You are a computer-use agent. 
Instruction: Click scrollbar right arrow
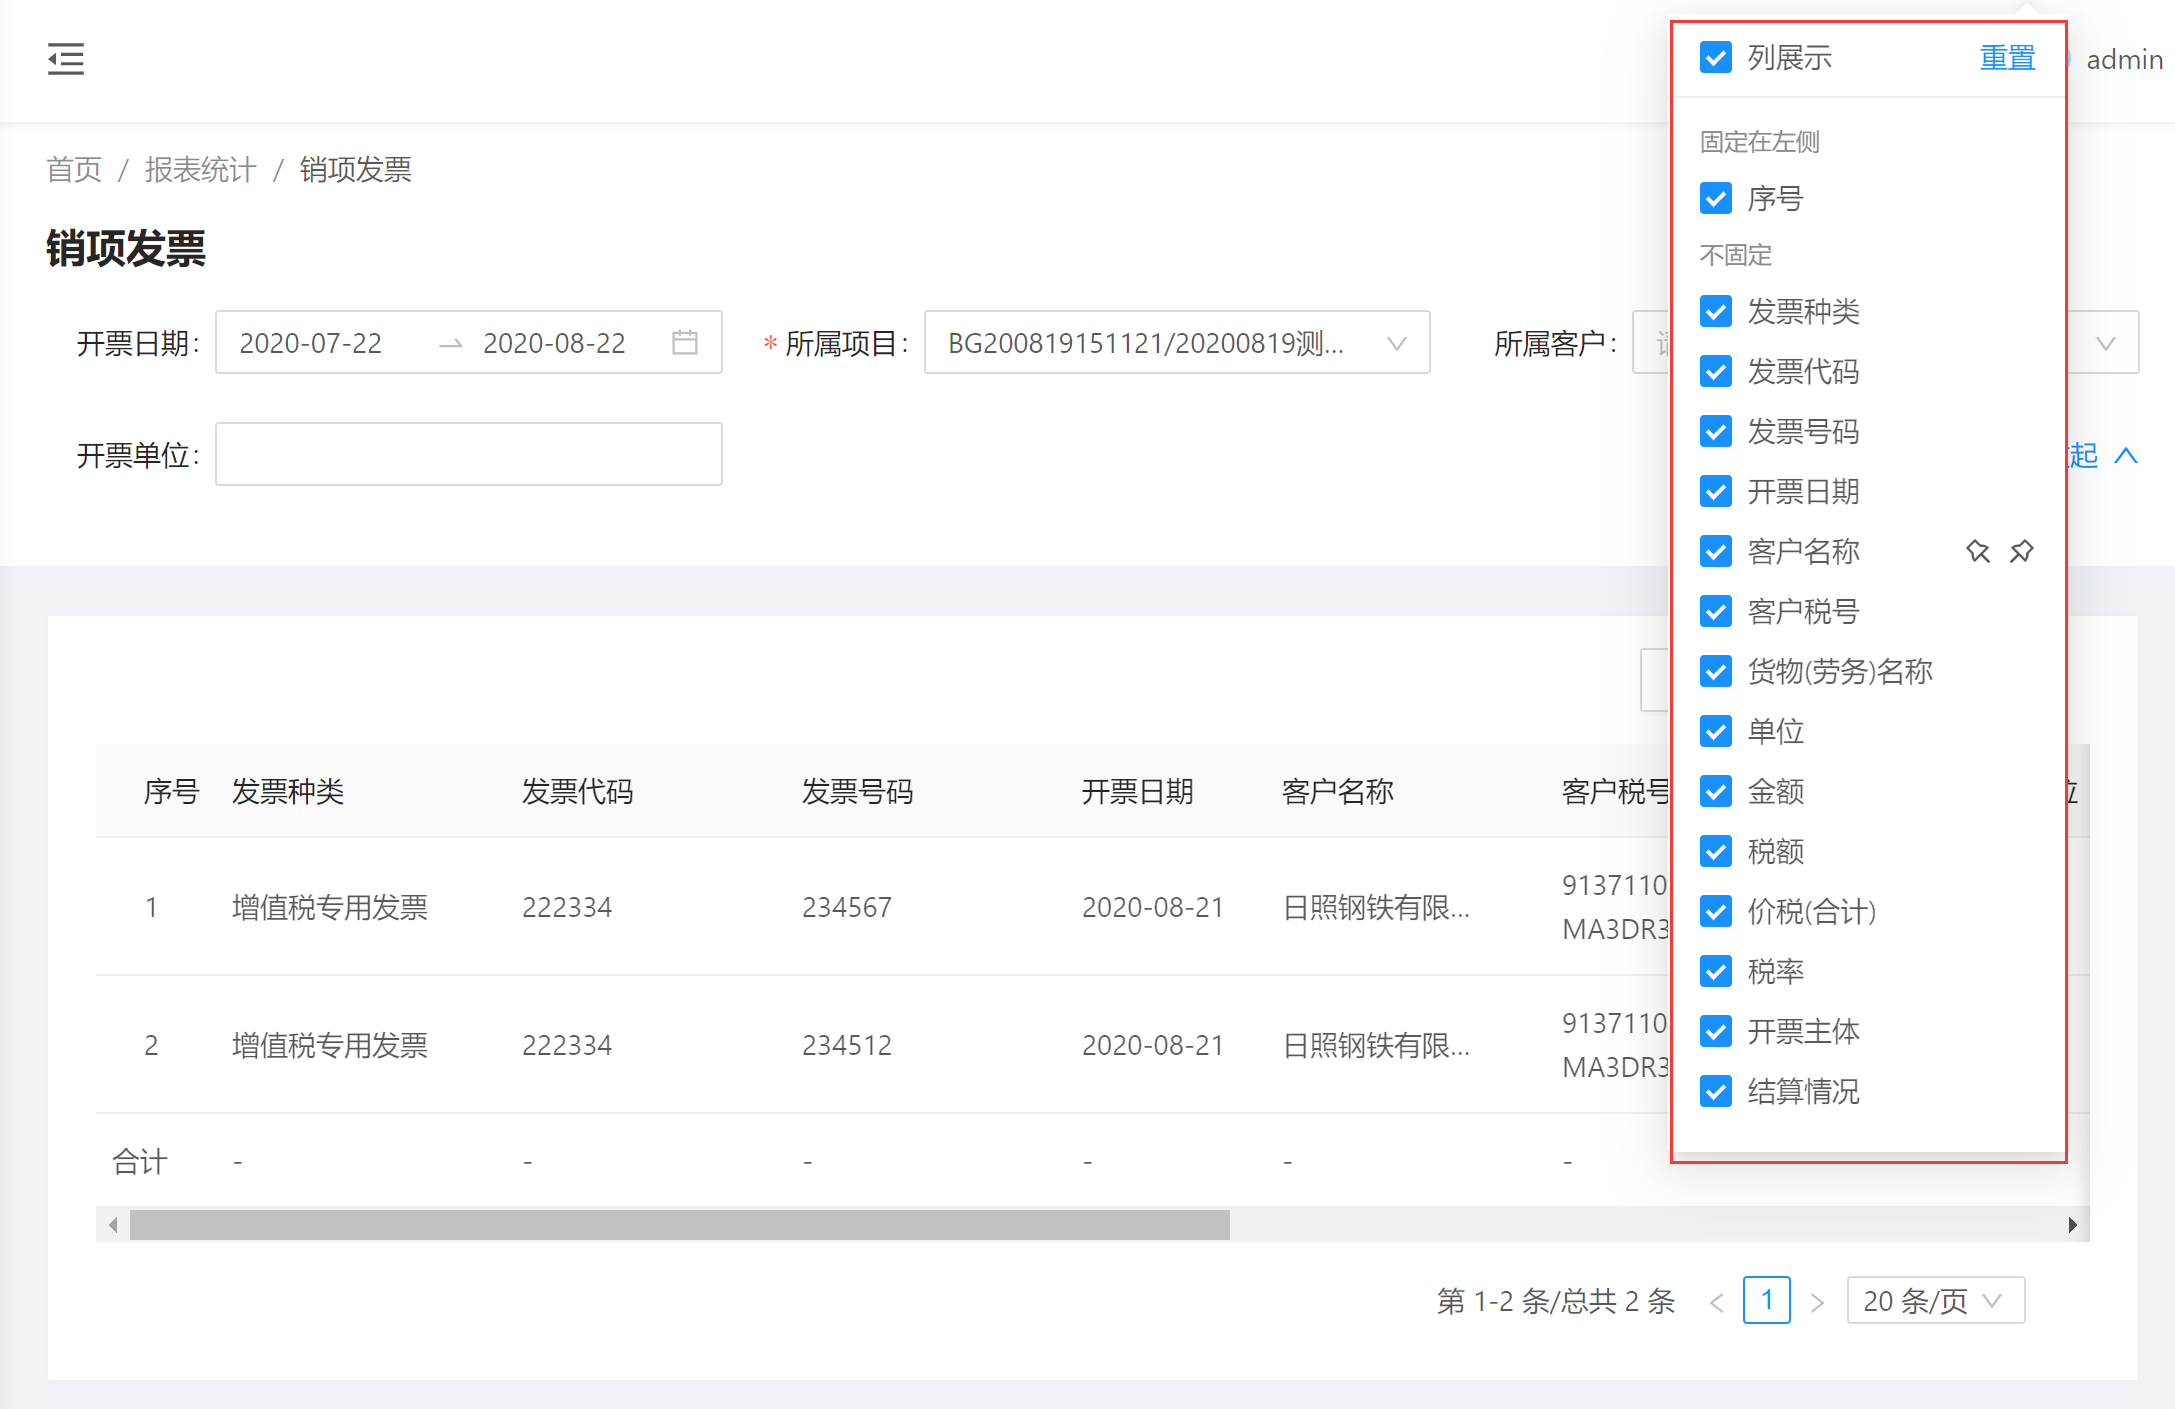[x=2072, y=1225]
